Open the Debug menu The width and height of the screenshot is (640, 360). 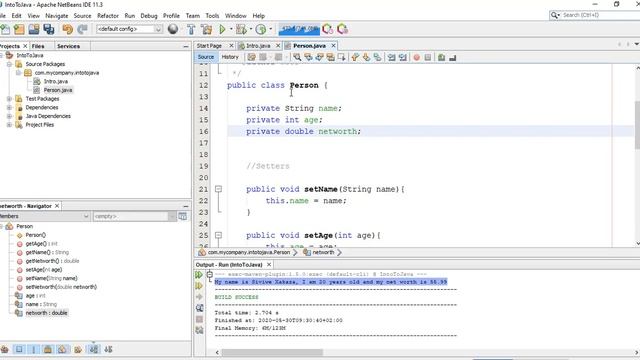pyautogui.click(x=149, y=16)
